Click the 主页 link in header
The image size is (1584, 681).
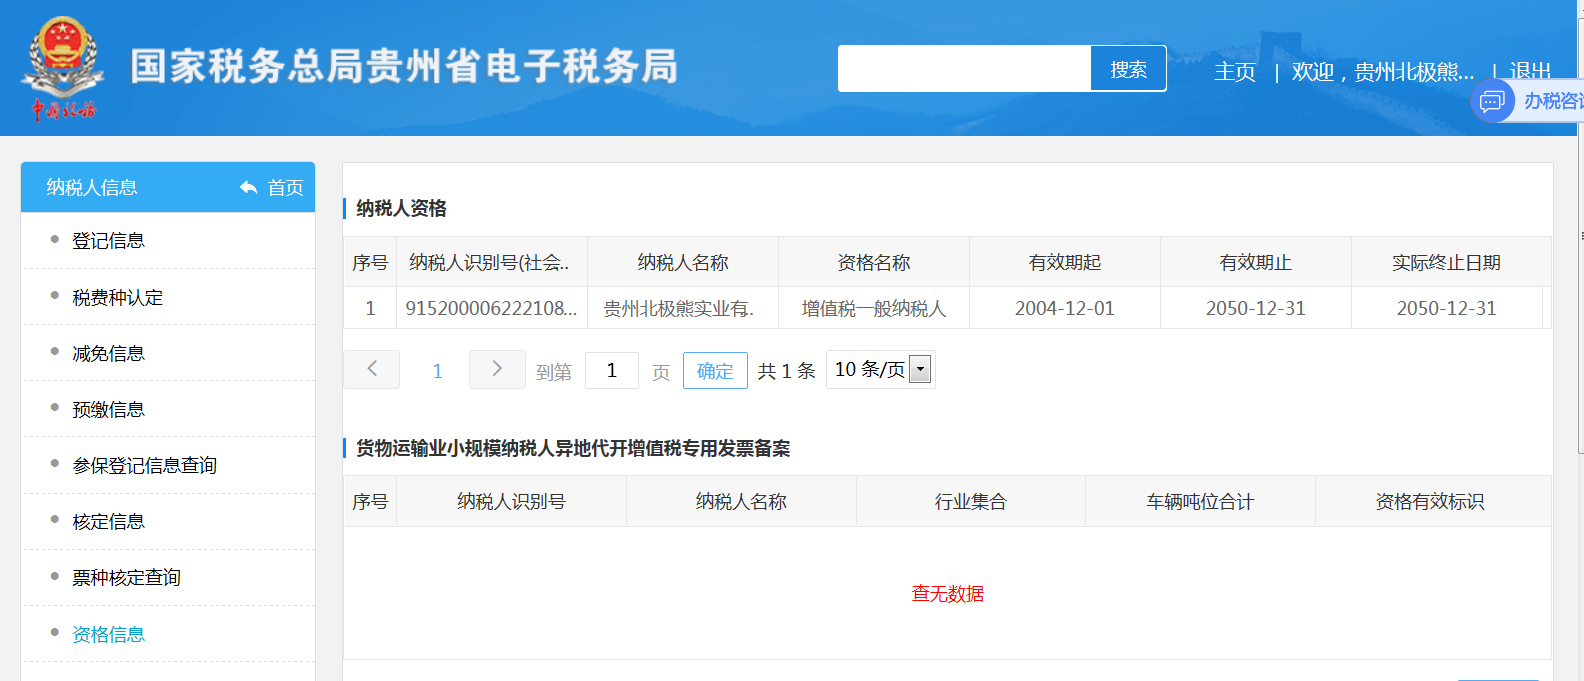coord(1234,72)
